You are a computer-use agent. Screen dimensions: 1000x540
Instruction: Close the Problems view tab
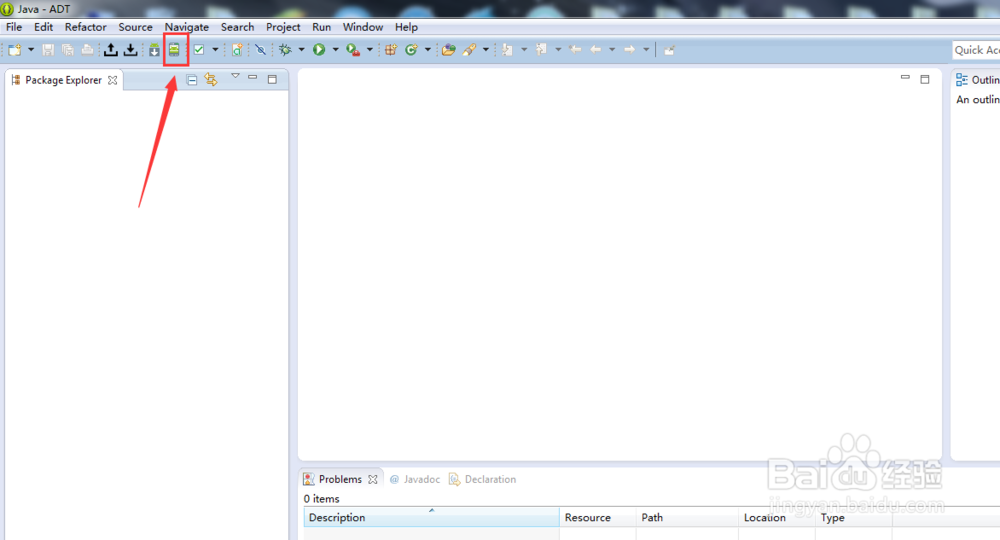point(372,479)
